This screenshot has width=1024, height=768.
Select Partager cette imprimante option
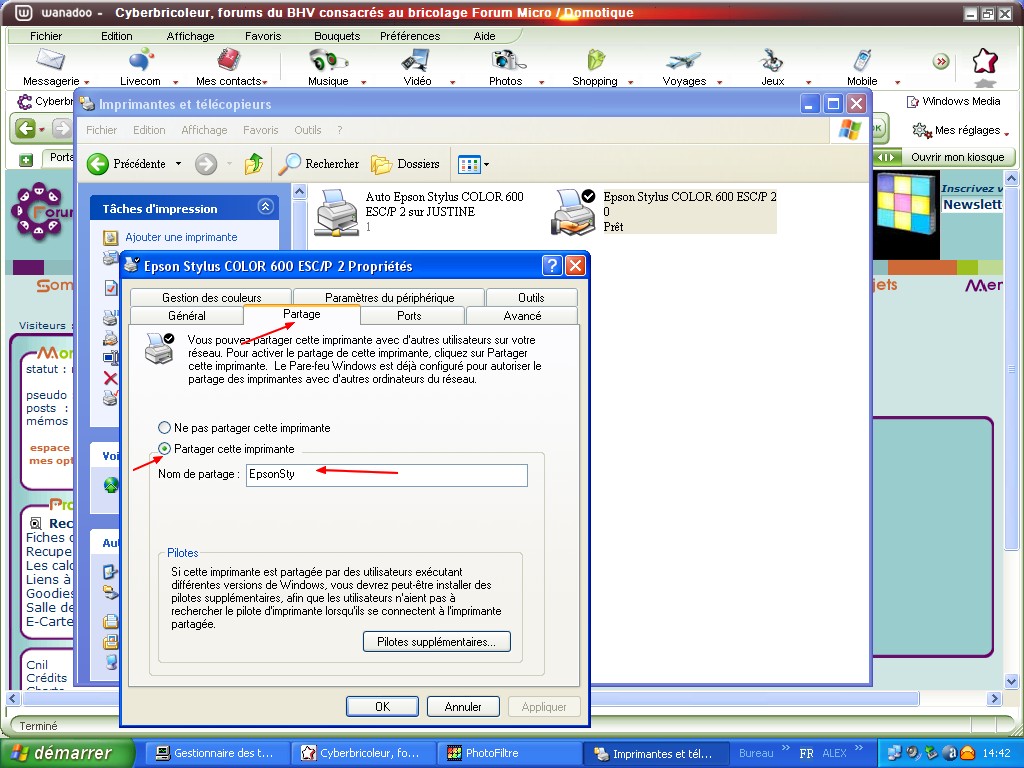[x=166, y=449]
